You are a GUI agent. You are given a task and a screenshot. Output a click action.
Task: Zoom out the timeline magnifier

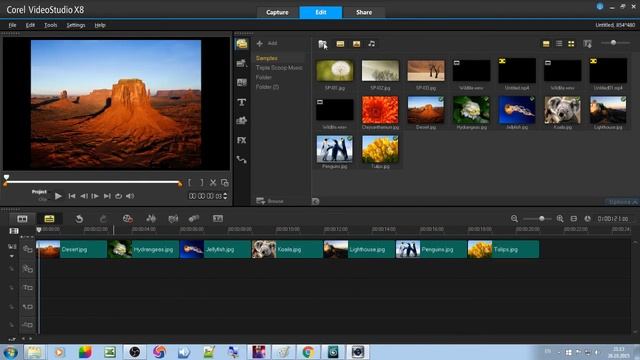coord(514,219)
